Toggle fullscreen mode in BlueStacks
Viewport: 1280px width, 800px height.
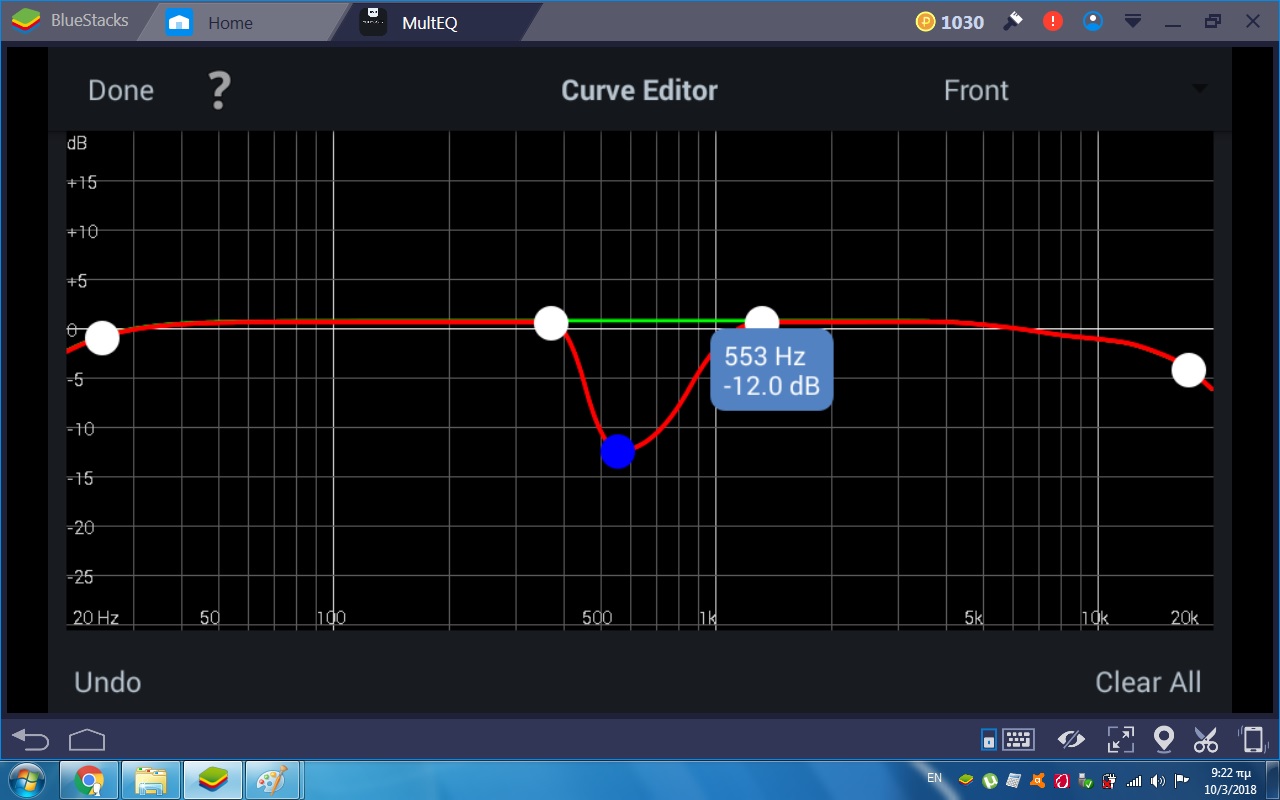coord(1120,740)
